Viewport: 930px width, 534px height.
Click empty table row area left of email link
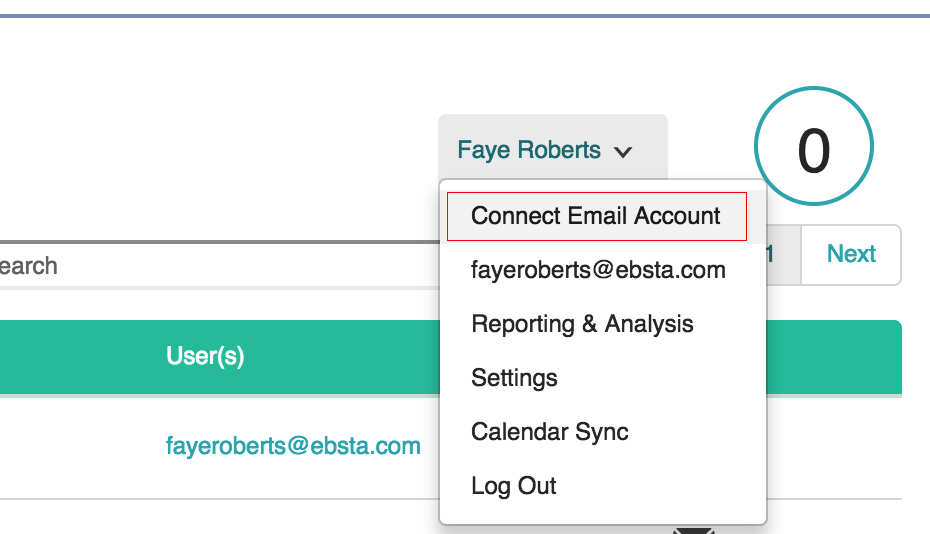click(80, 446)
